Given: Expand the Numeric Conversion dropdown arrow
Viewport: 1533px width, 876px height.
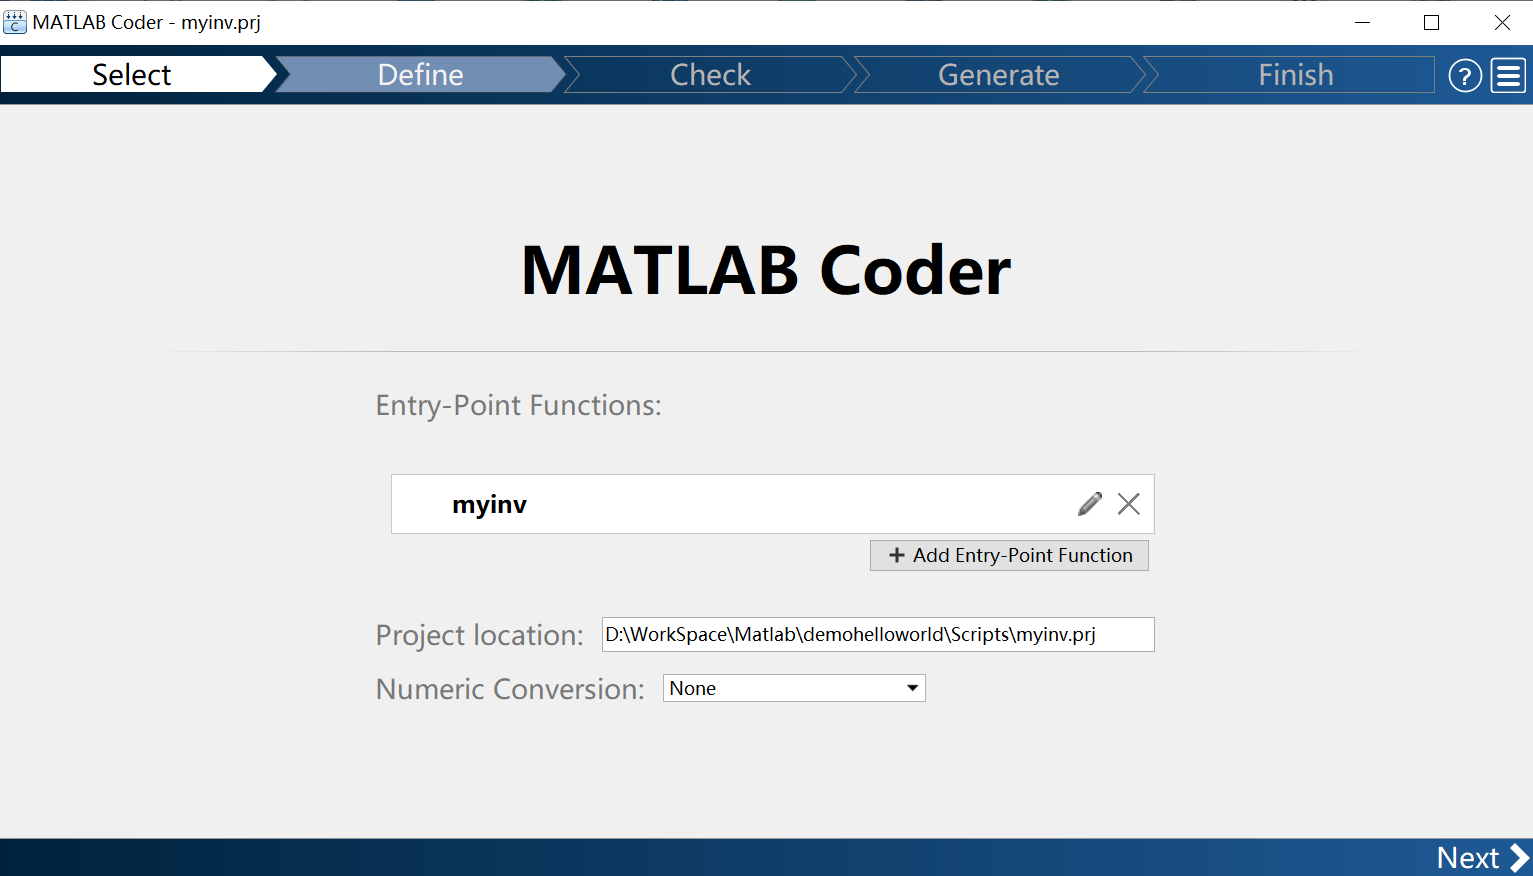Looking at the screenshot, I should tap(912, 688).
